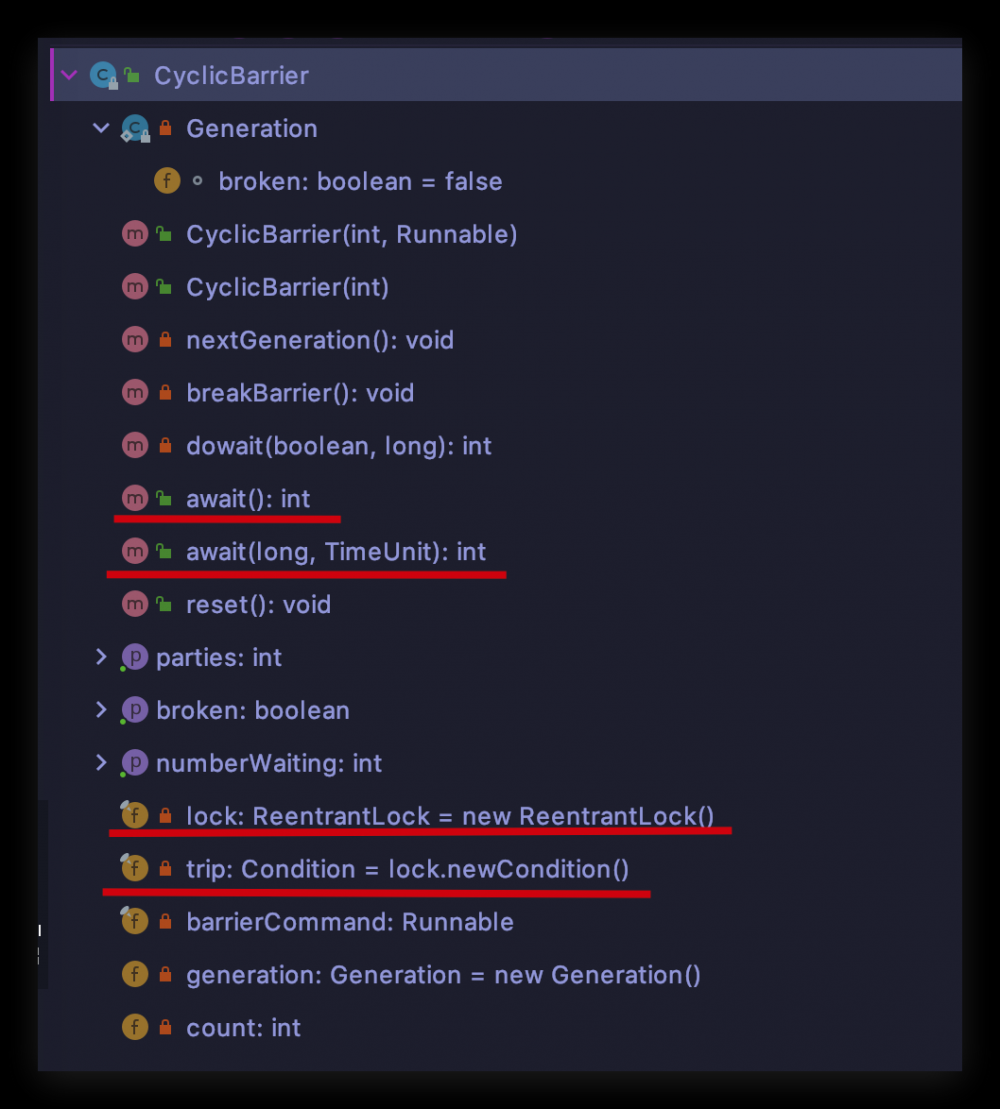Expand the parties property node
This screenshot has height=1109, width=1000.
[100, 657]
